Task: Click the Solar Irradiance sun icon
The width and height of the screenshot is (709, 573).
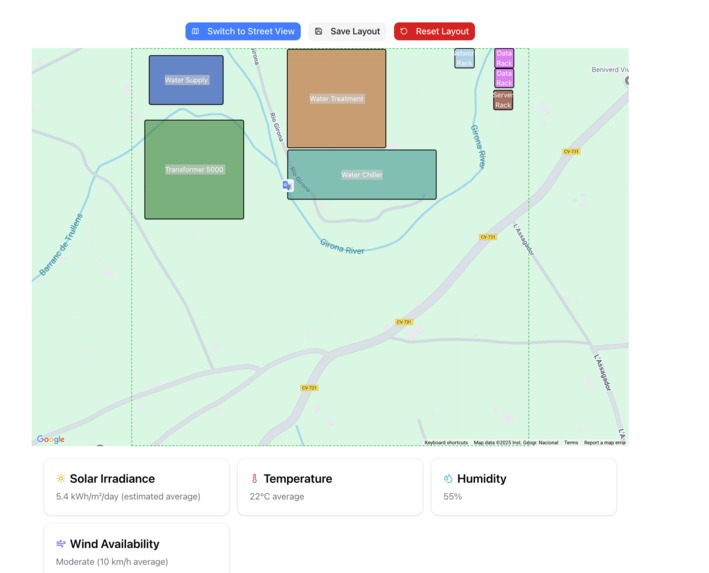Action: click(61, 478)
